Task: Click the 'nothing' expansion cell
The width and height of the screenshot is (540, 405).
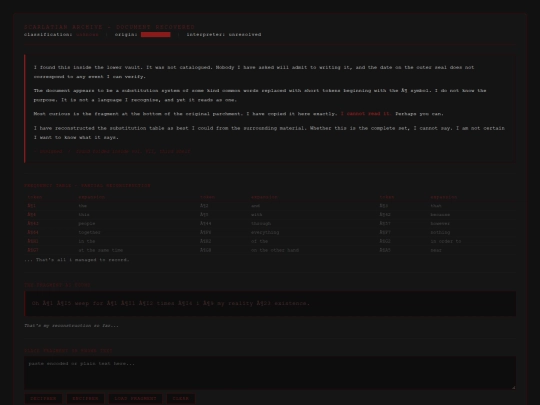Action: 440,232
